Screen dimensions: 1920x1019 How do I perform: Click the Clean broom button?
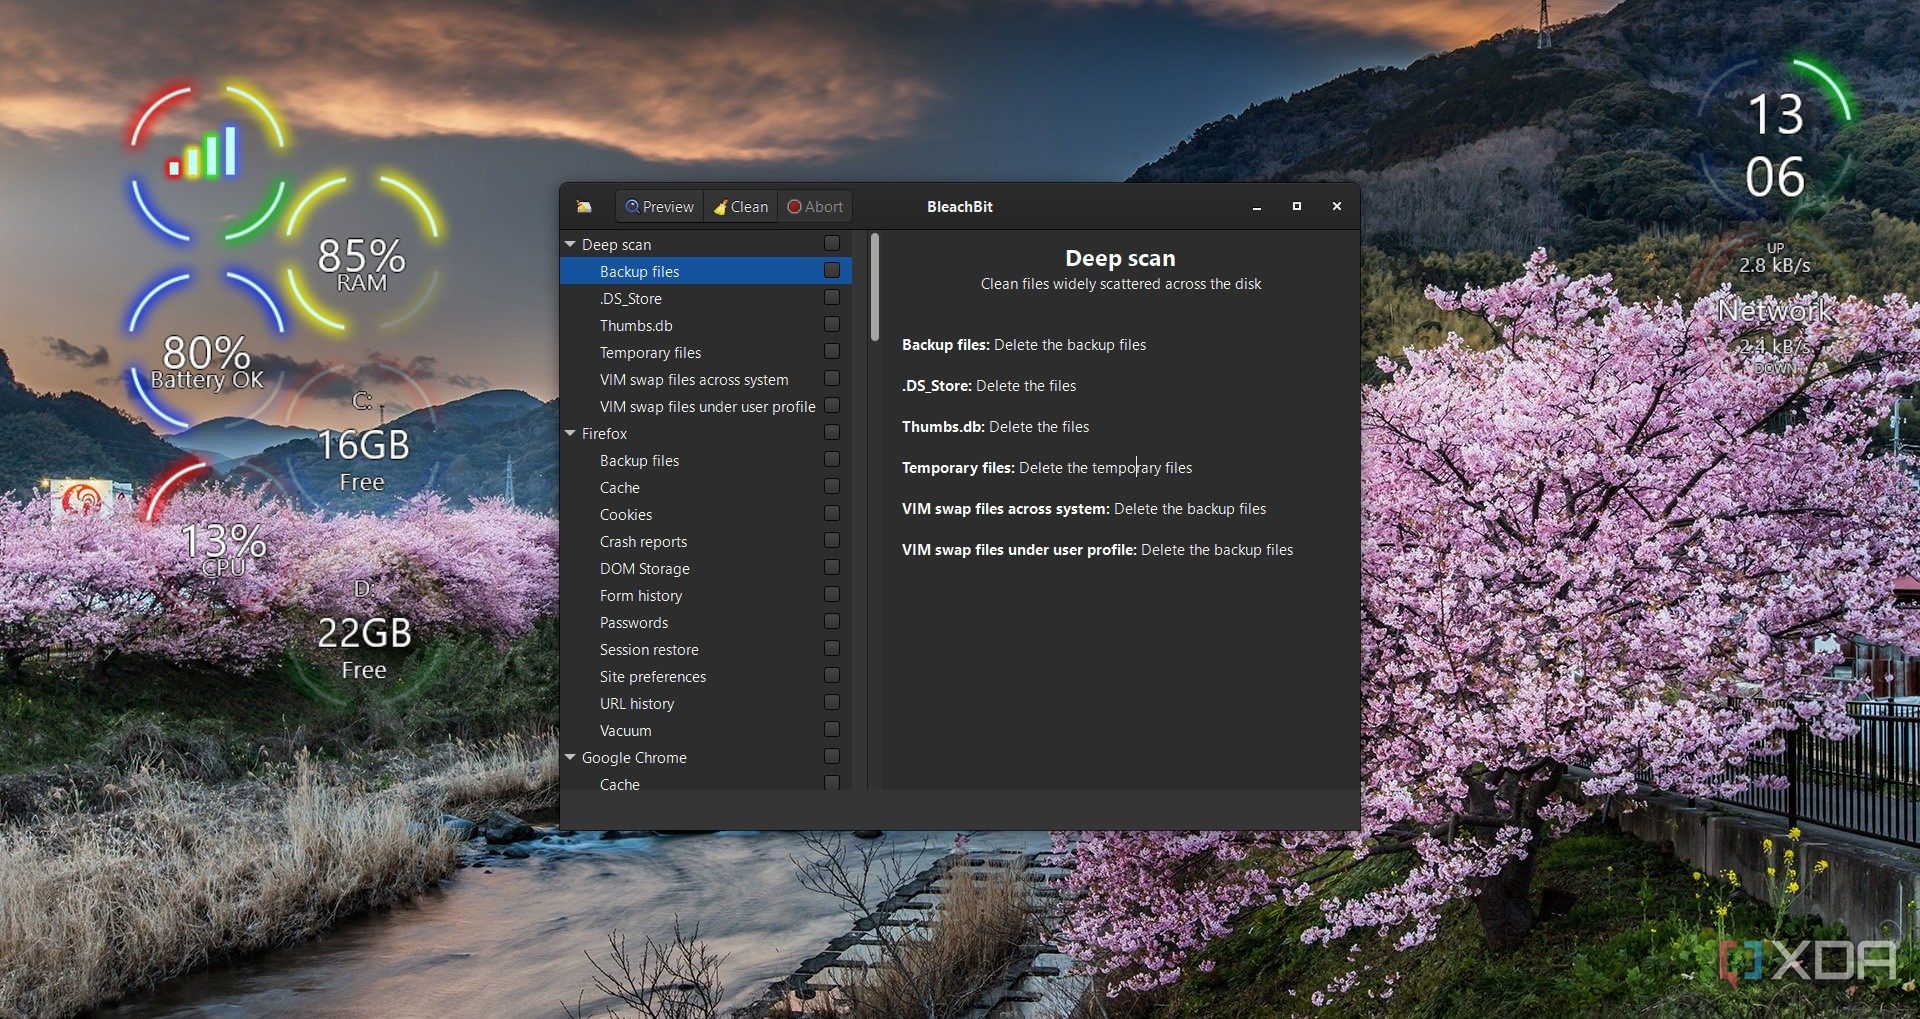tap(741, 207)
